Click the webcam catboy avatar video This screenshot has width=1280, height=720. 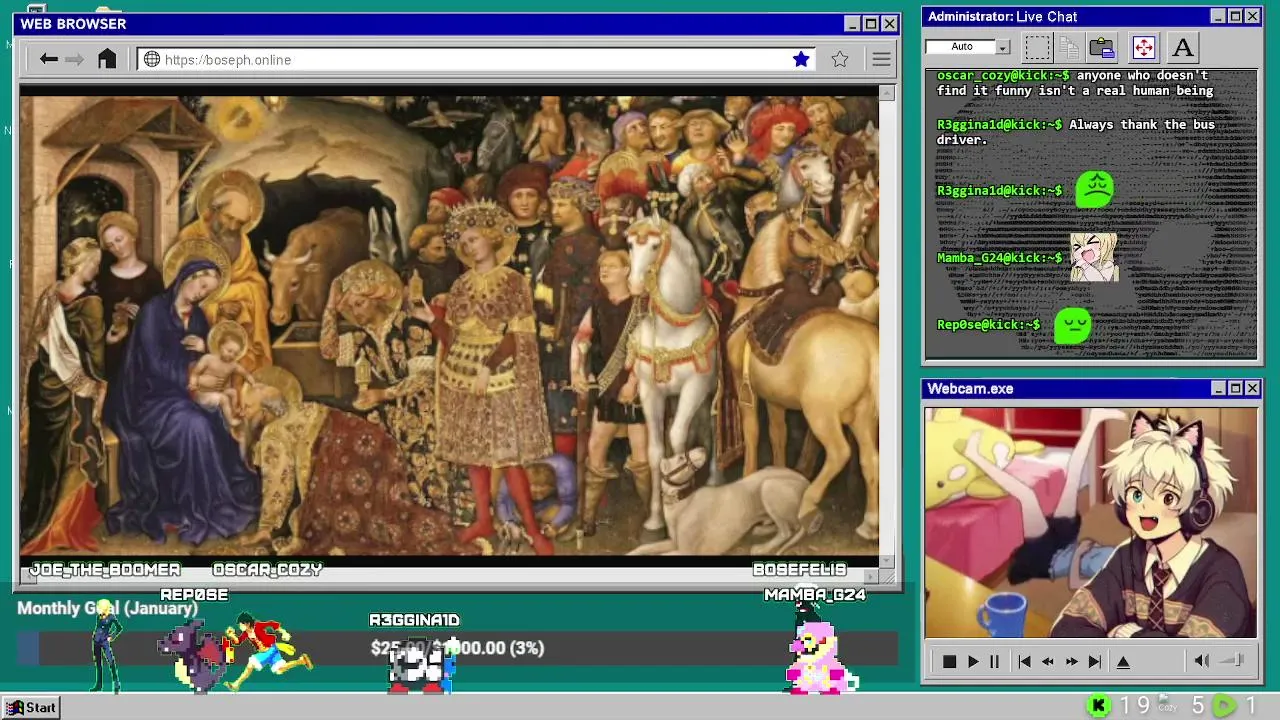click(1090, 522)
